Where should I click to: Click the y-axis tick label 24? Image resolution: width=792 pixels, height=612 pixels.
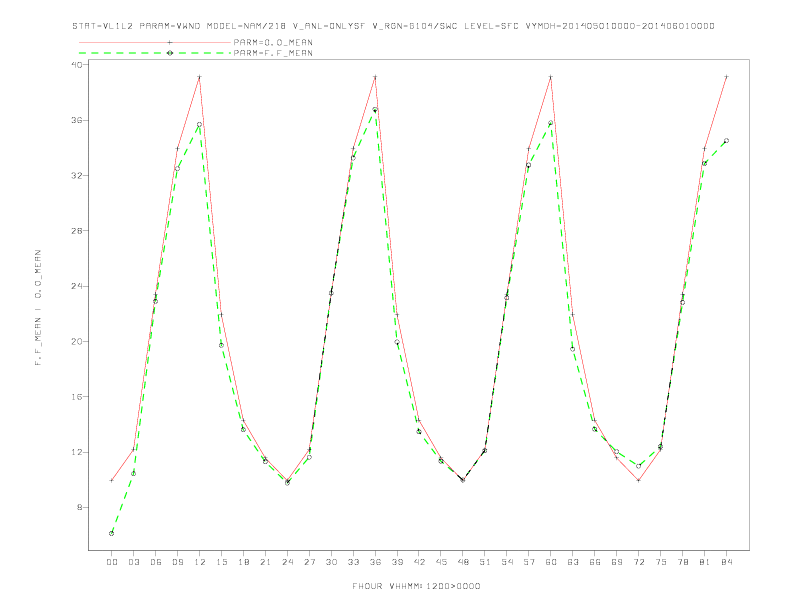click(x=78, y=286)
